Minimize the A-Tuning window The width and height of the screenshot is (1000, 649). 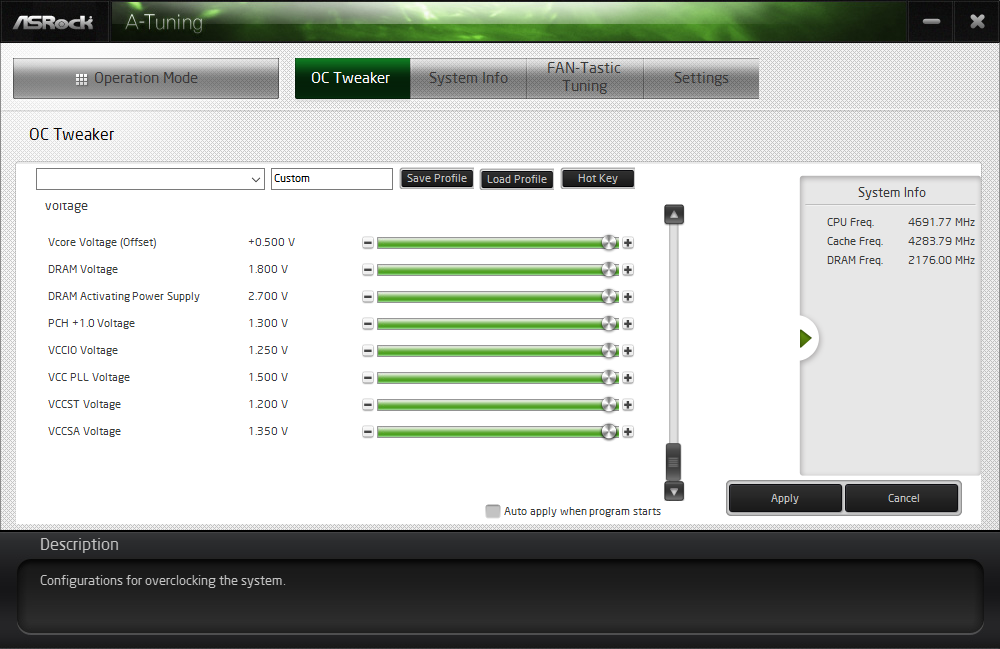[931, 22]
